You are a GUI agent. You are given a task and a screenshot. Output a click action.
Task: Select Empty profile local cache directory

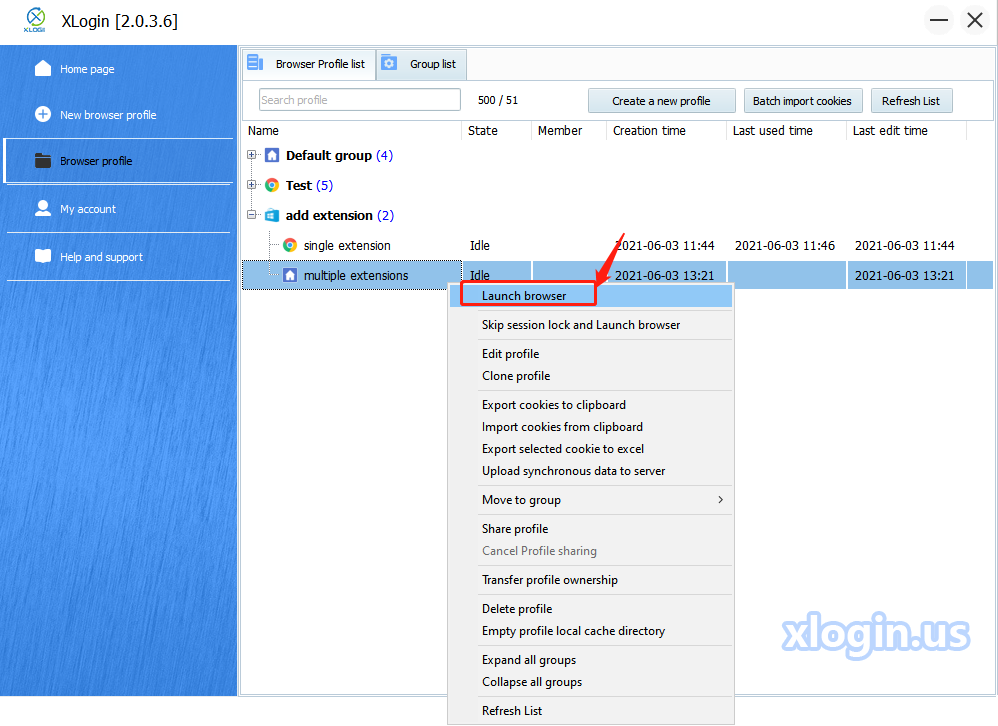[591, 631]
